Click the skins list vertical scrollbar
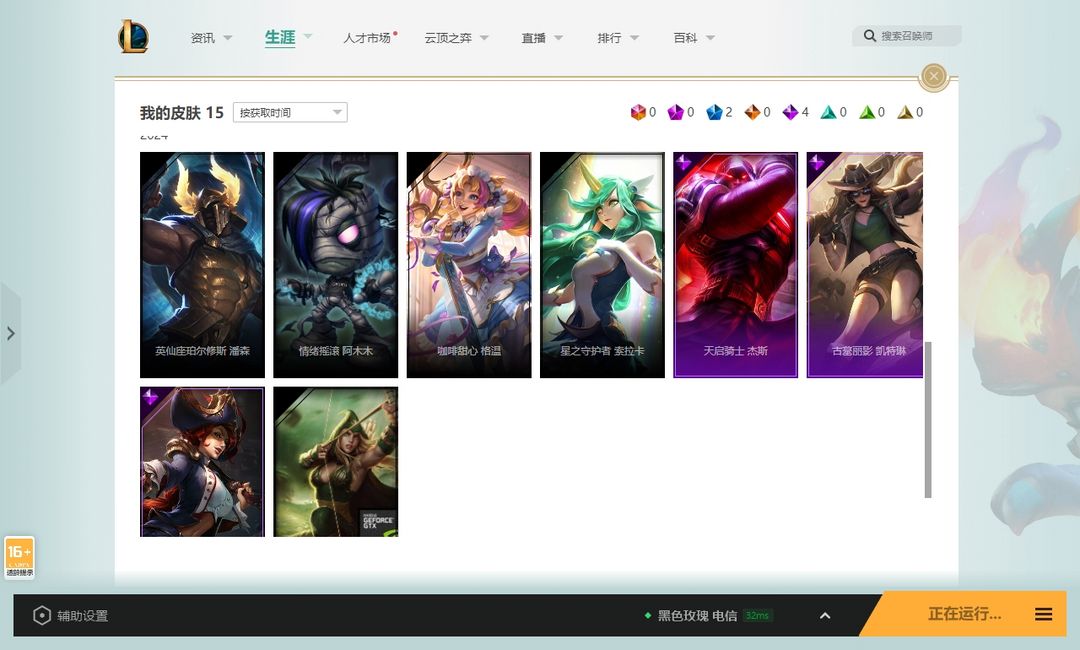Viewport: 1080px width, 650px height. pyautogui.click(x=928, y=419)
